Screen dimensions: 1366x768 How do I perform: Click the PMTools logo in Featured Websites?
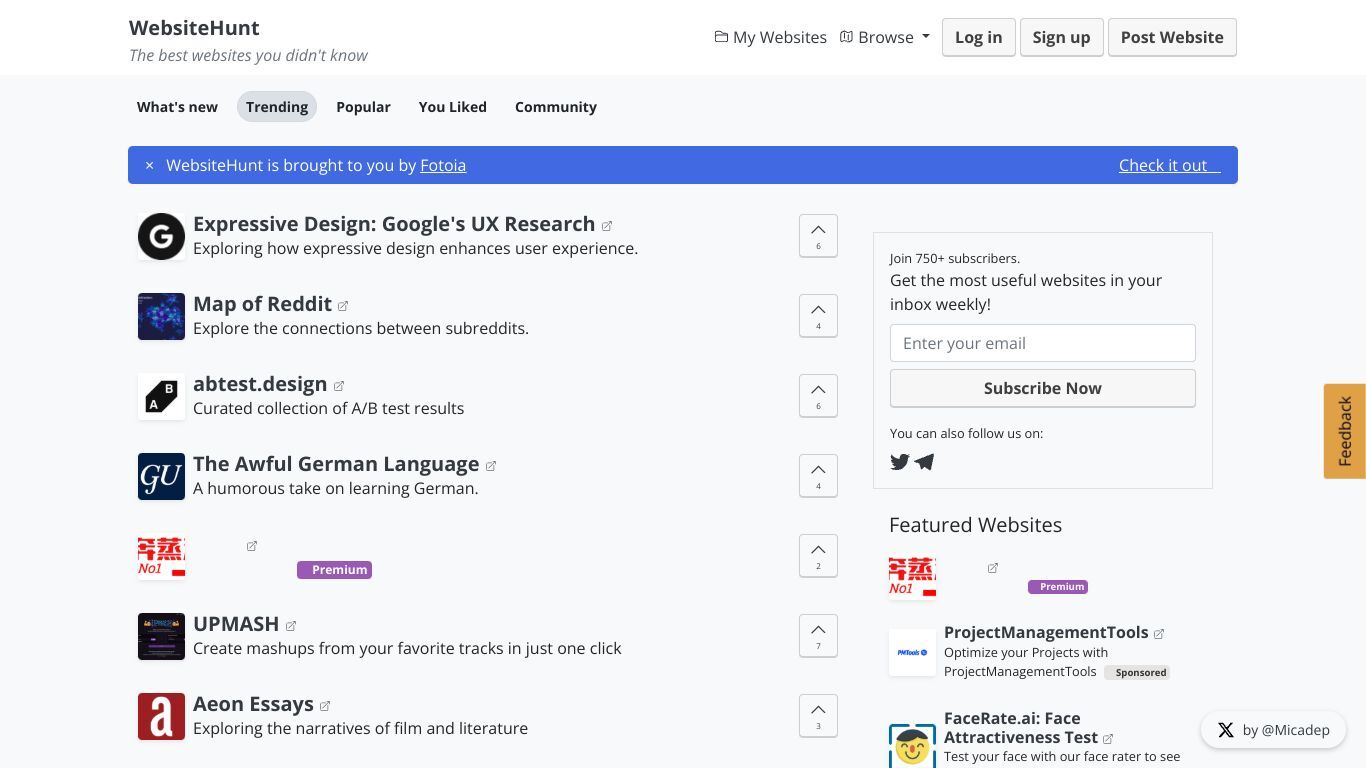912,652
